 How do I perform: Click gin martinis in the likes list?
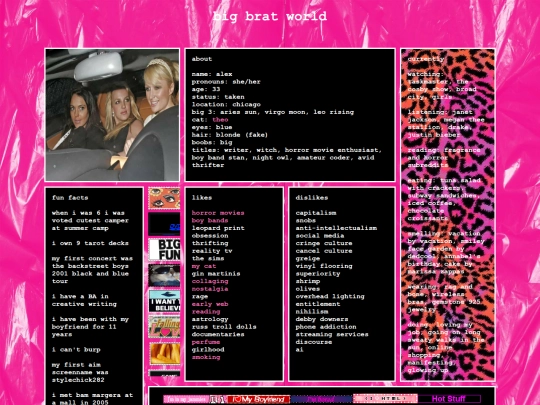click(216, 273)
